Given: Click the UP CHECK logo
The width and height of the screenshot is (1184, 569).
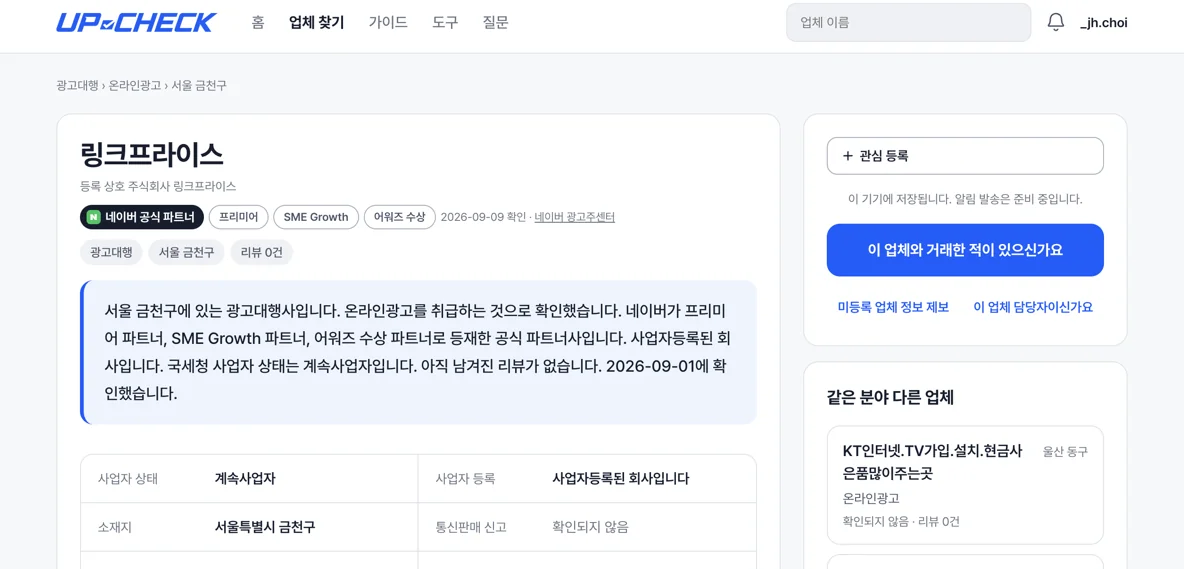Looking at the screenshot, I should pos(136,23).
